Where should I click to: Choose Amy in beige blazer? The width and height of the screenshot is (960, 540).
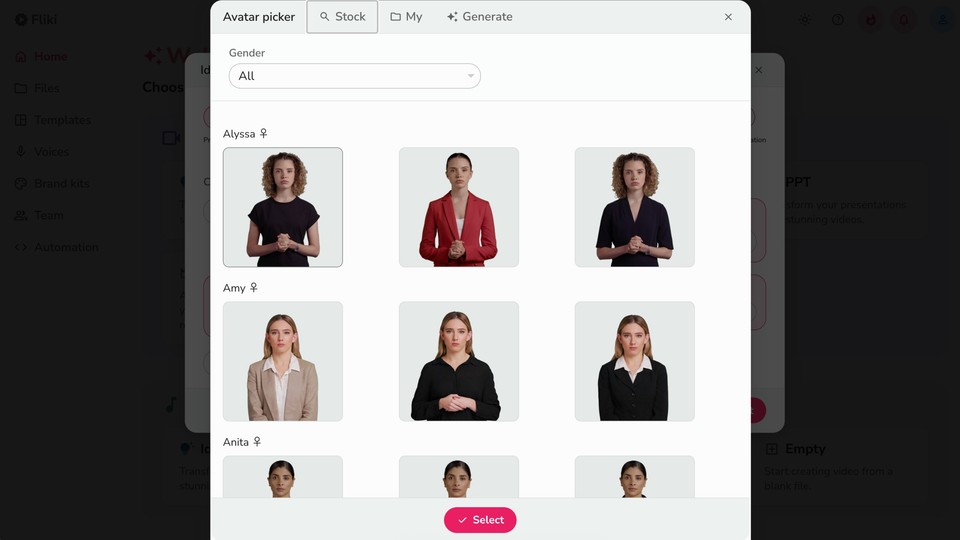tap(283, 361)
